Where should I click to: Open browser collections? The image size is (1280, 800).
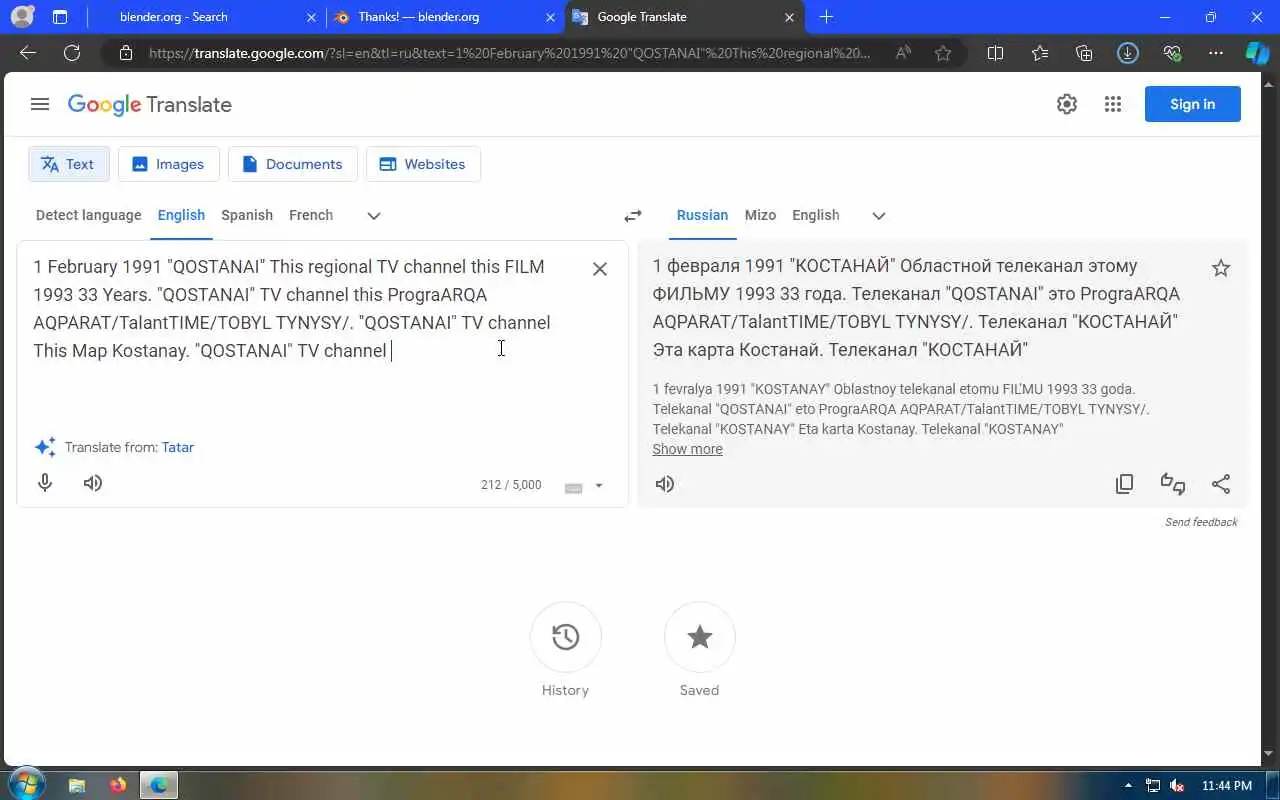click(1084, 53)
